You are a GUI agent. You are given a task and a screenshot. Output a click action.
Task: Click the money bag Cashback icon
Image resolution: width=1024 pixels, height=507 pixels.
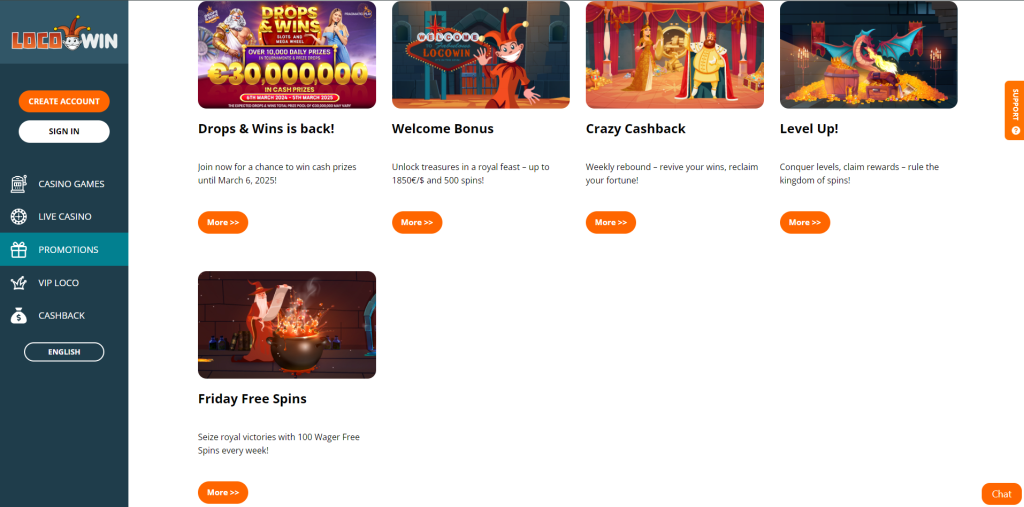19,316
